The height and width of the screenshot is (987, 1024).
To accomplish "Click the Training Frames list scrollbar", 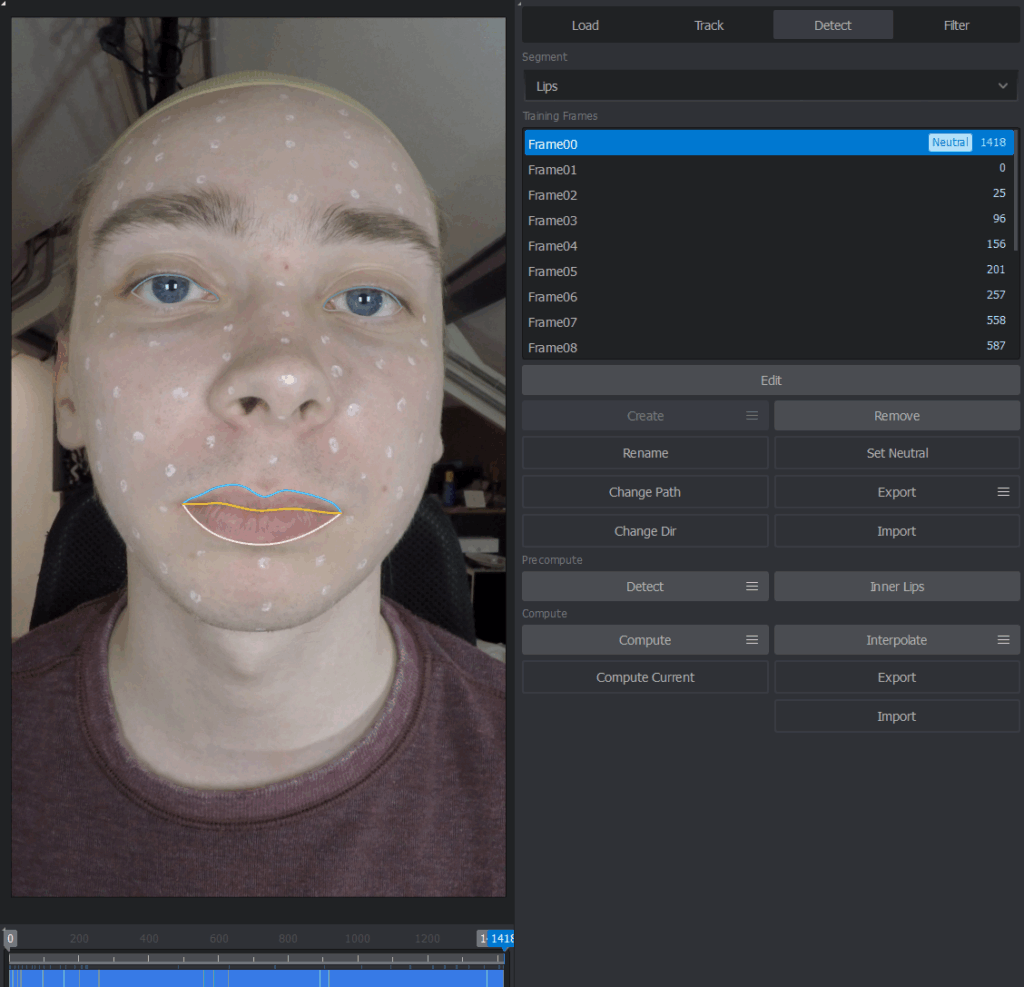I will [1016, 190].
